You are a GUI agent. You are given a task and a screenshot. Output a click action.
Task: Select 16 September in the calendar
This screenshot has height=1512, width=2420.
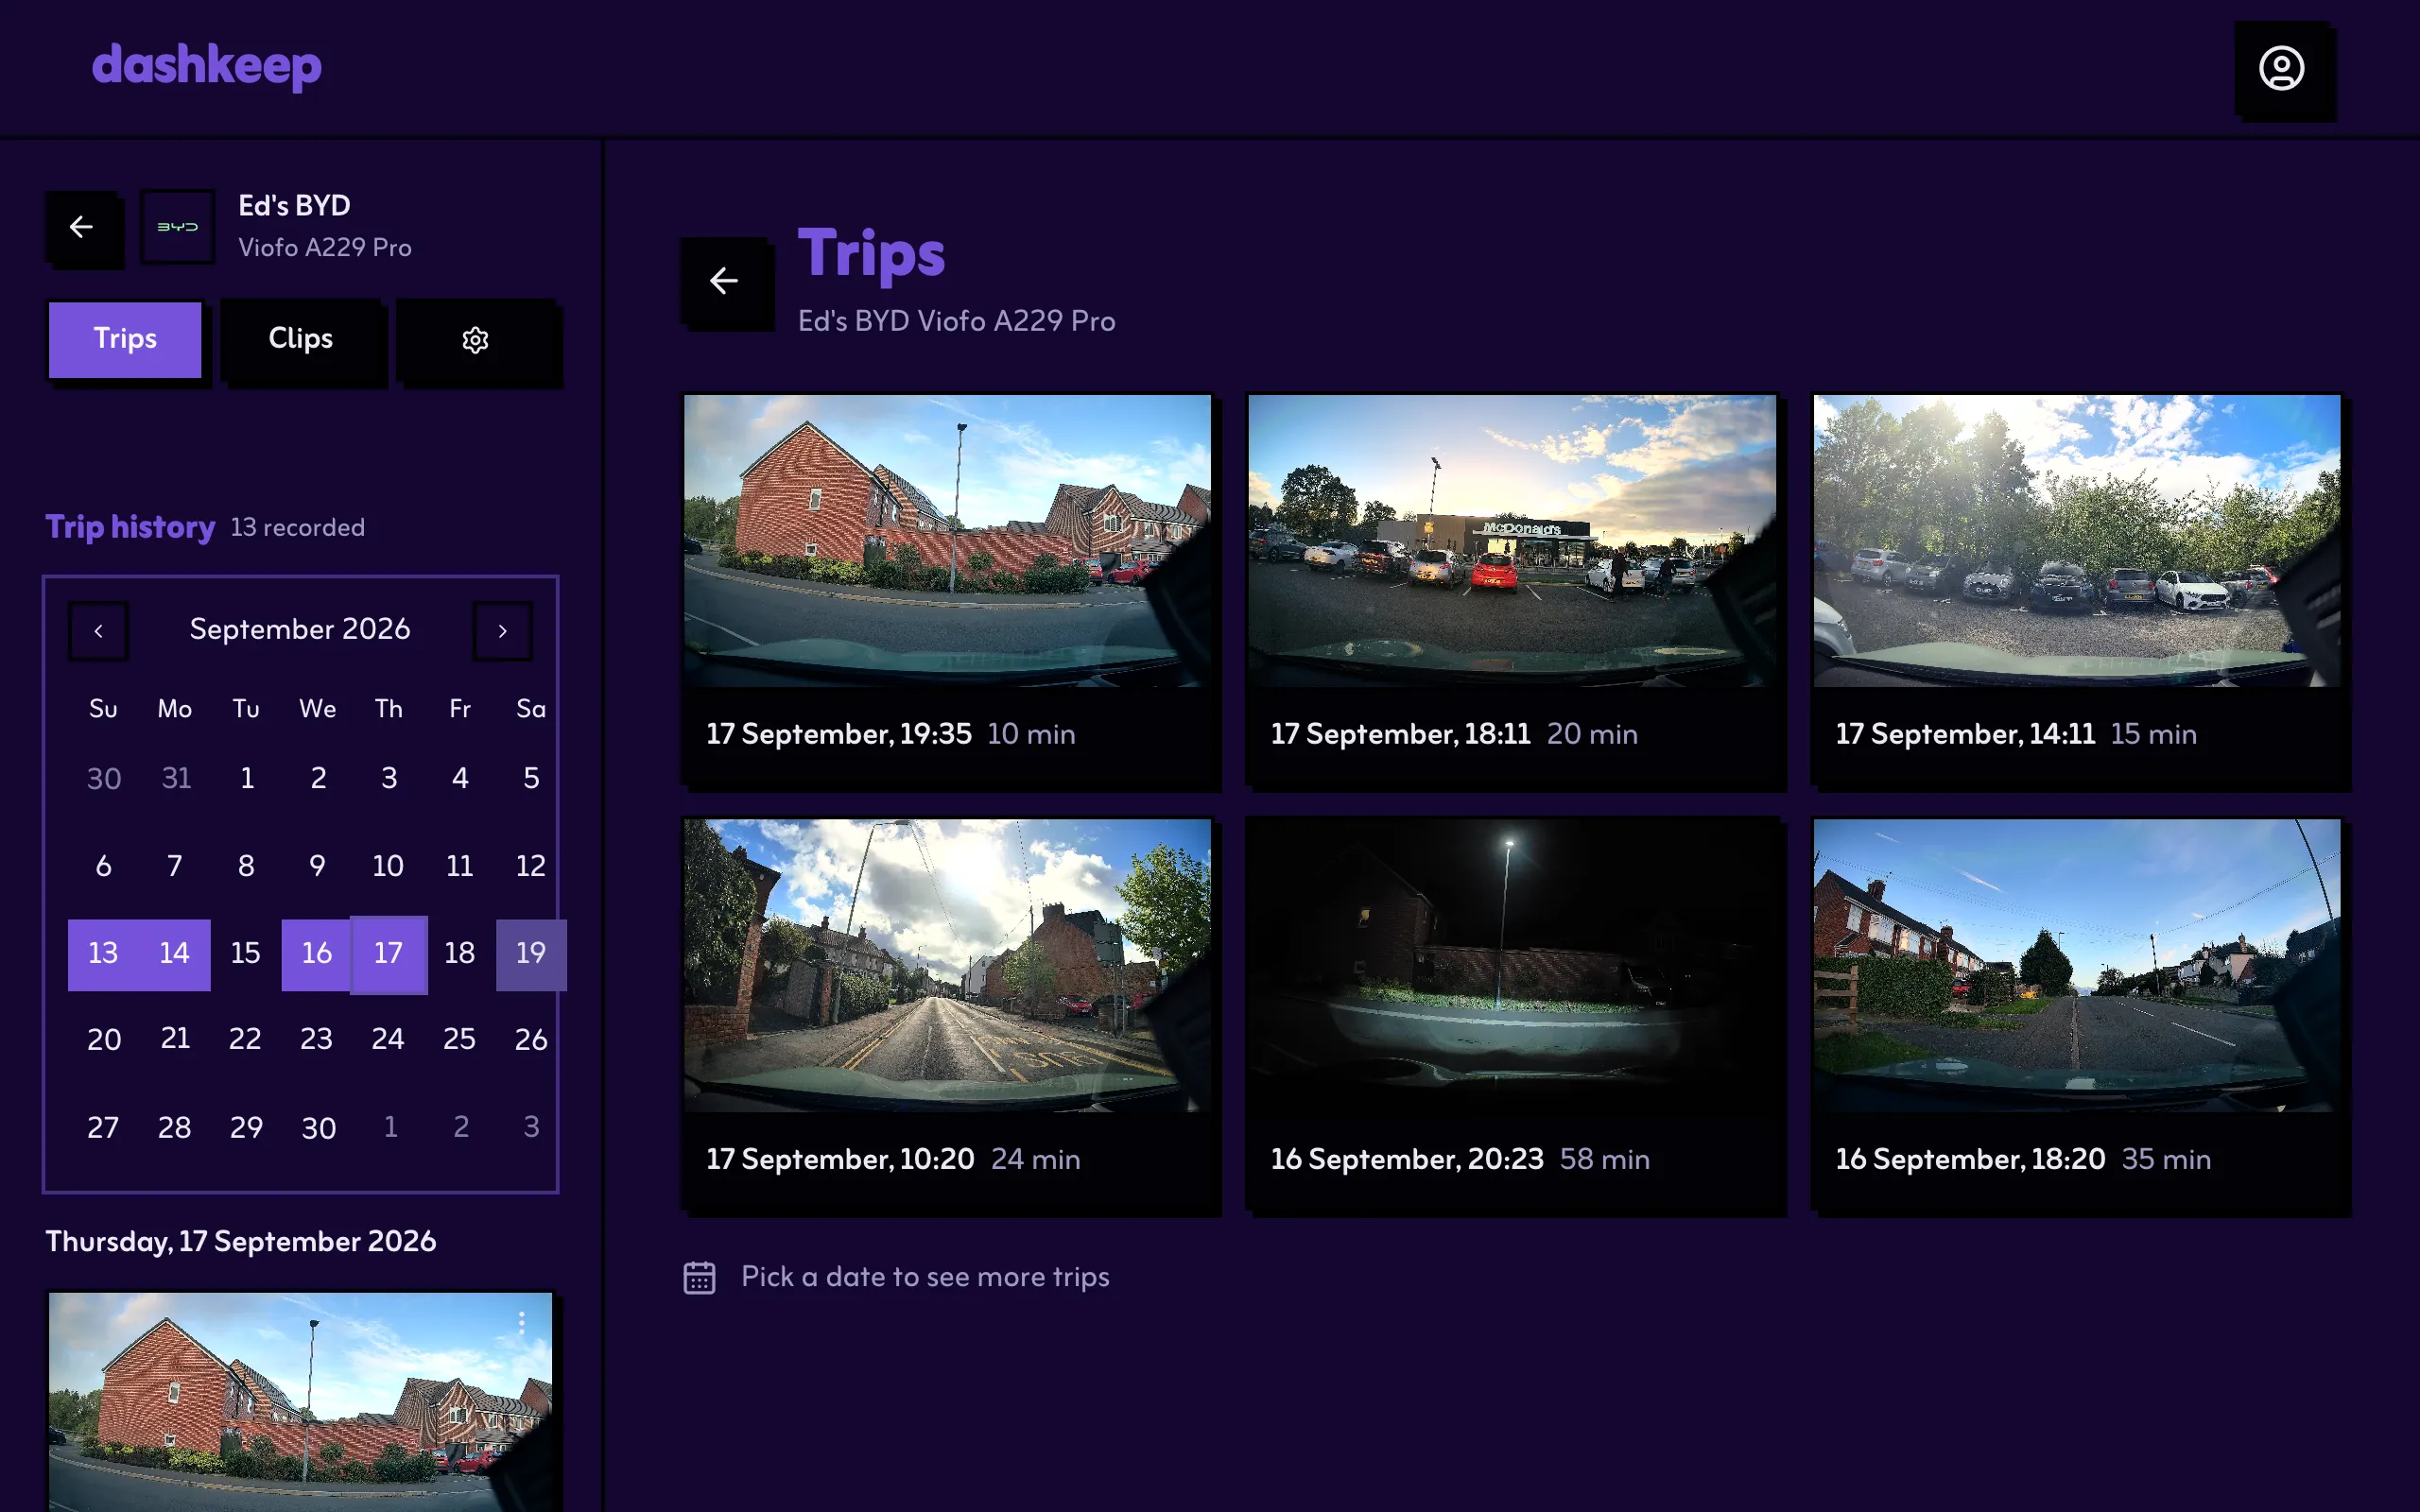(x=317, y=954)
